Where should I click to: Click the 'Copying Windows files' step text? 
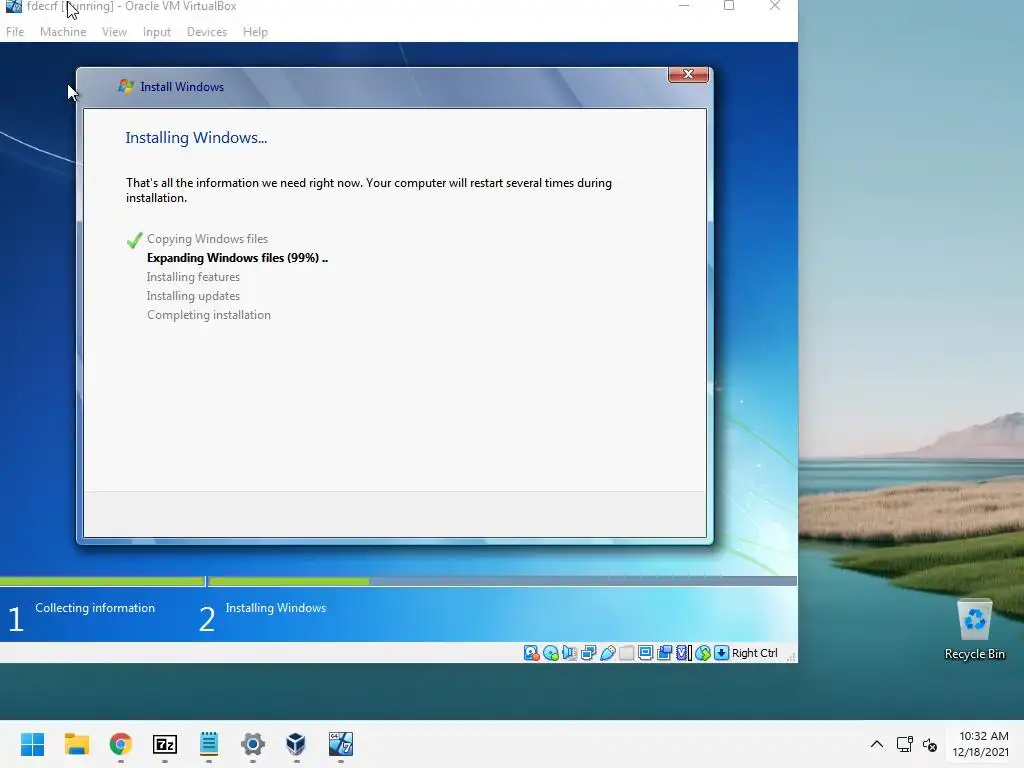pyautogui.click(x=207, y=239)
